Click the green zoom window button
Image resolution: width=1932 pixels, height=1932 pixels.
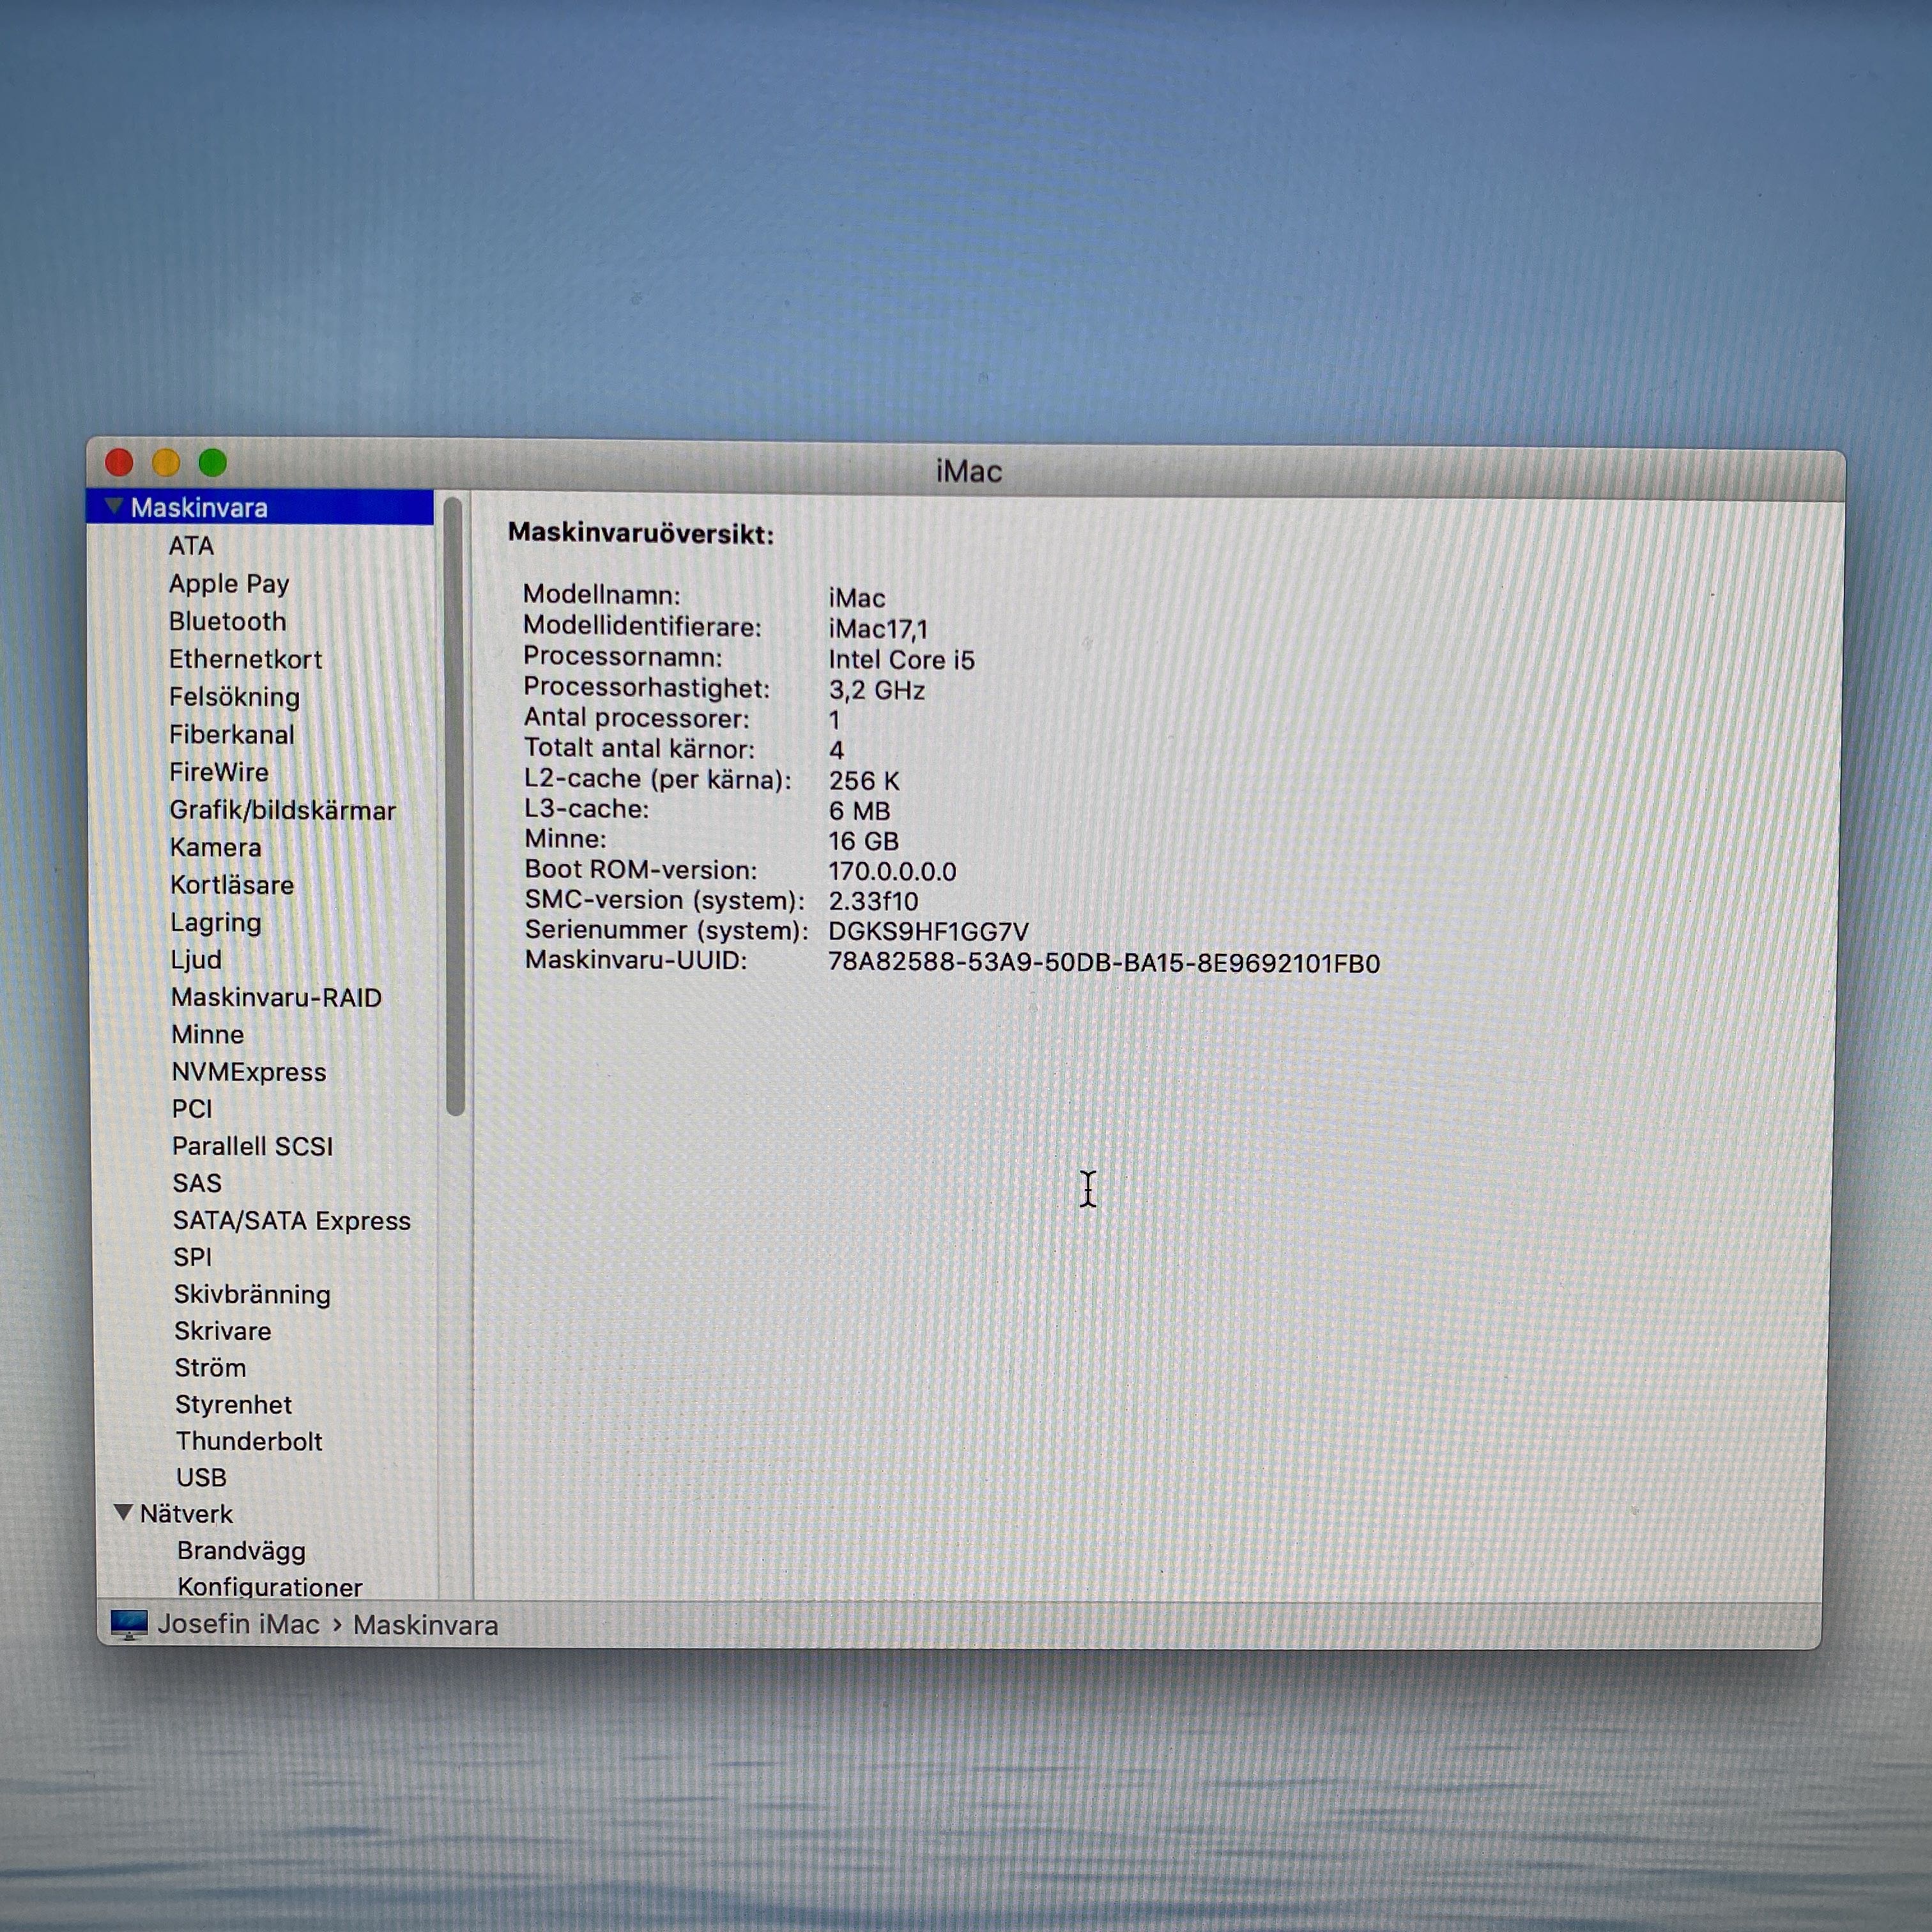pyautogui.click(x=212, y=463)
